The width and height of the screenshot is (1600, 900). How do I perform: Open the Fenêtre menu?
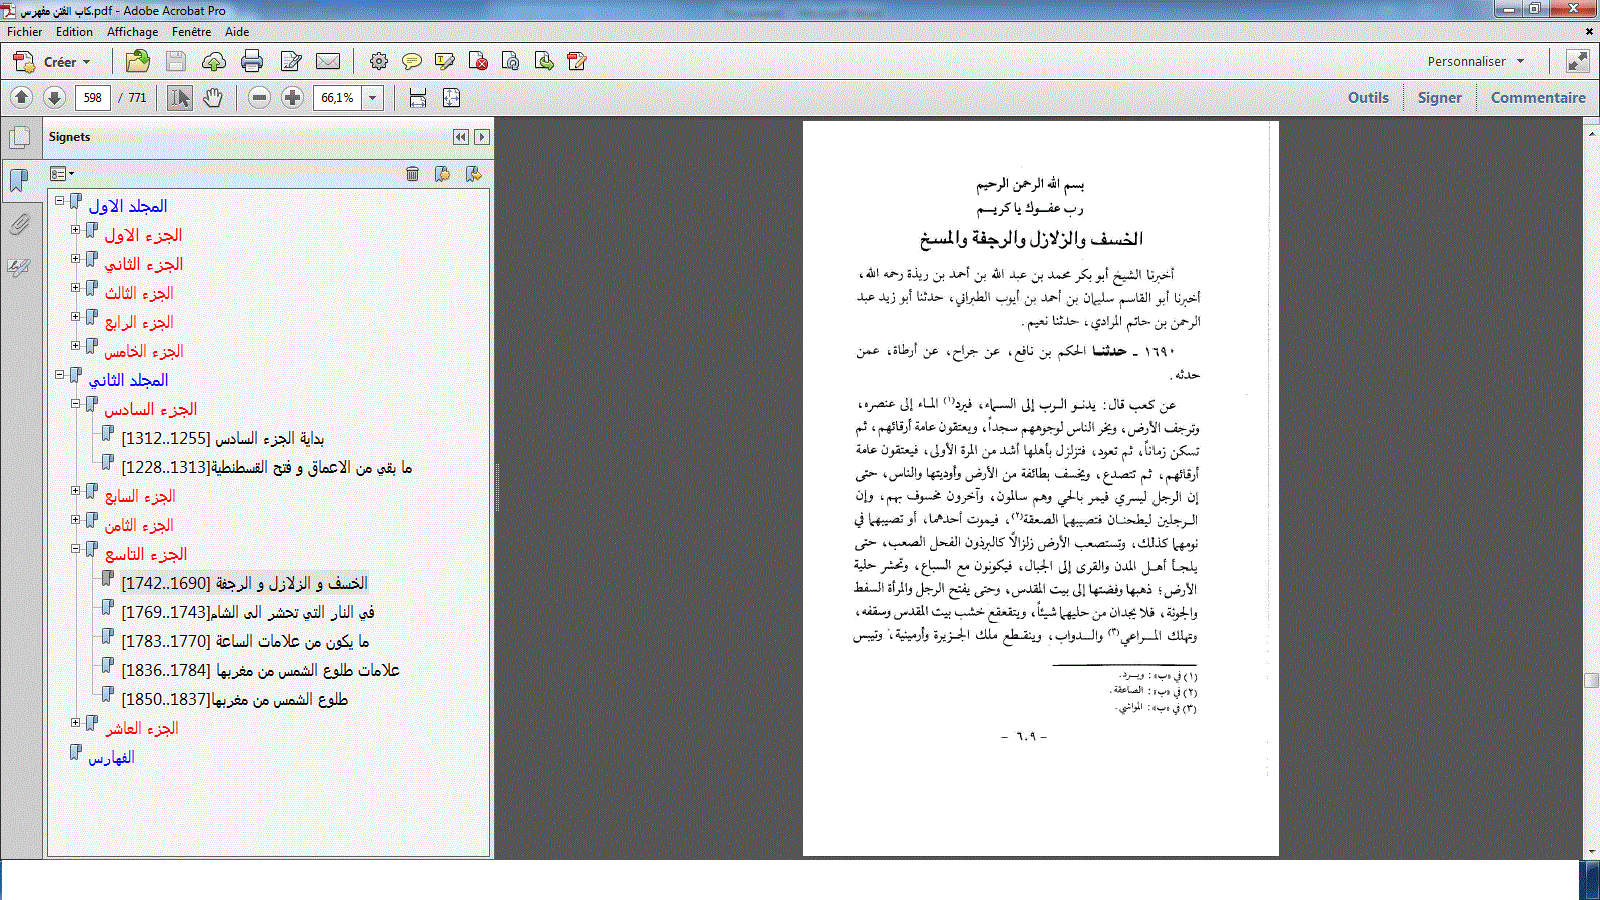[191, 32]
